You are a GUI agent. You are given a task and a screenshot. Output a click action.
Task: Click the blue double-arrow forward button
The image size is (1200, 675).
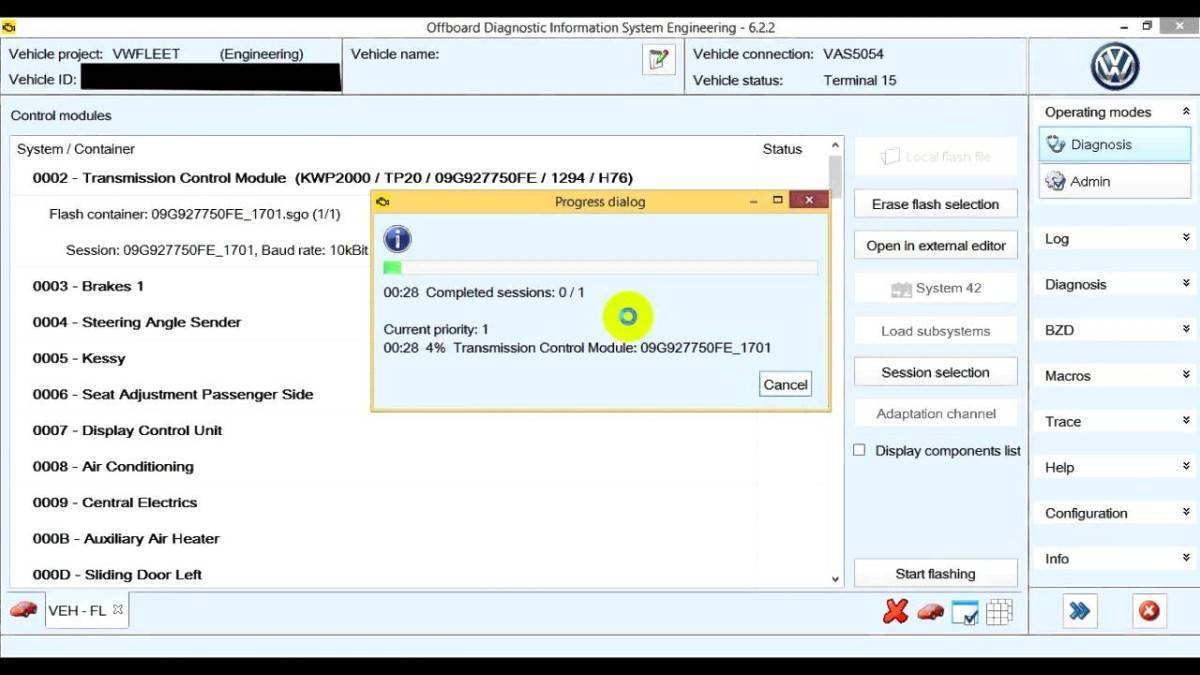click(x=1079, y=610)
